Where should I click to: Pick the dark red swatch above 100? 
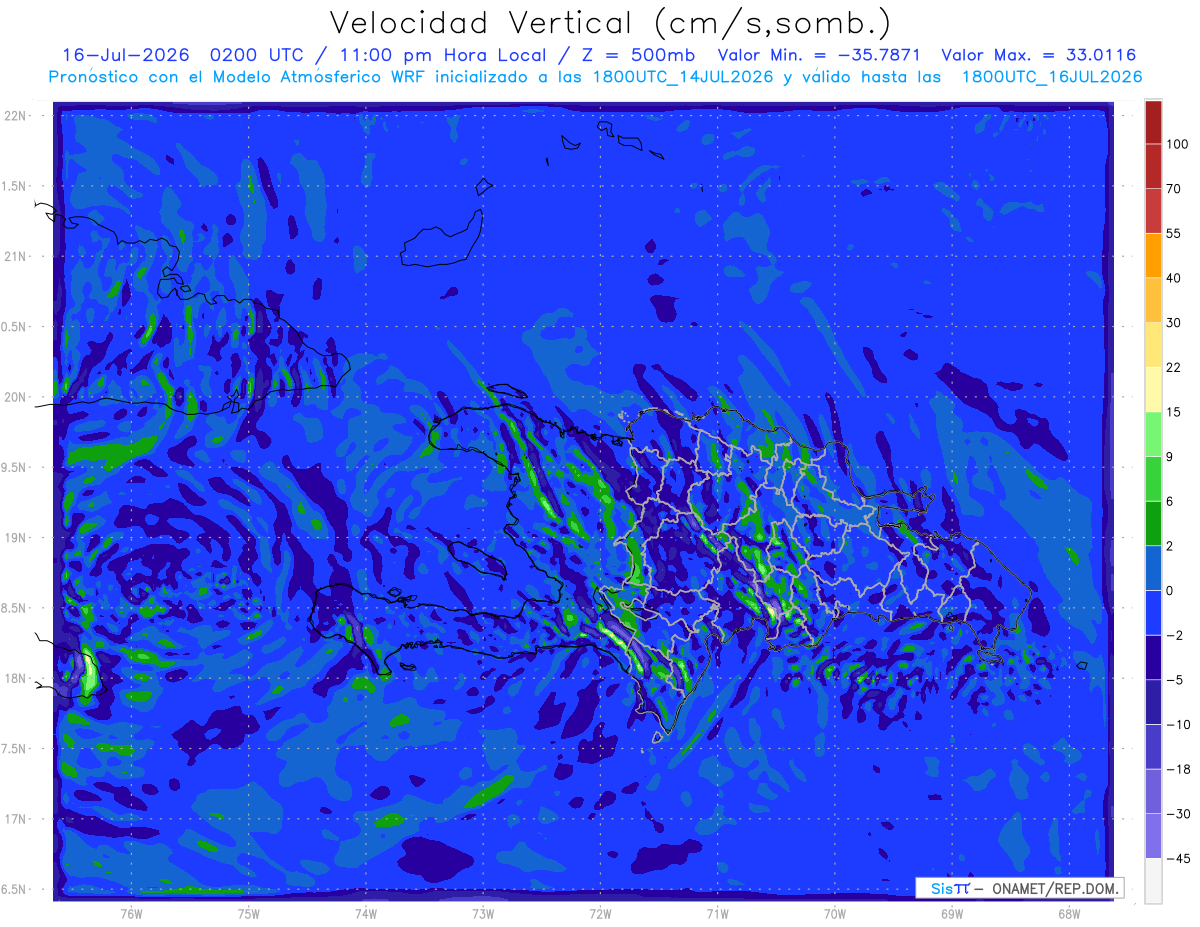tap(1153, 122)
